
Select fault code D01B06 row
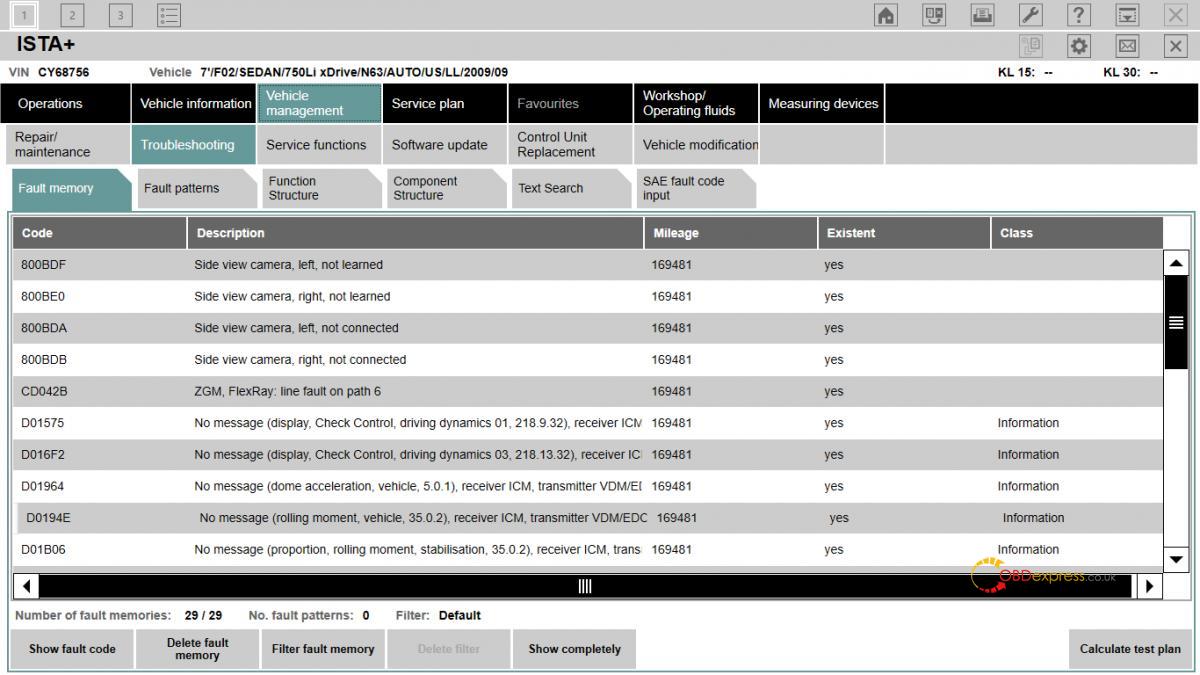tap(588, 550)
